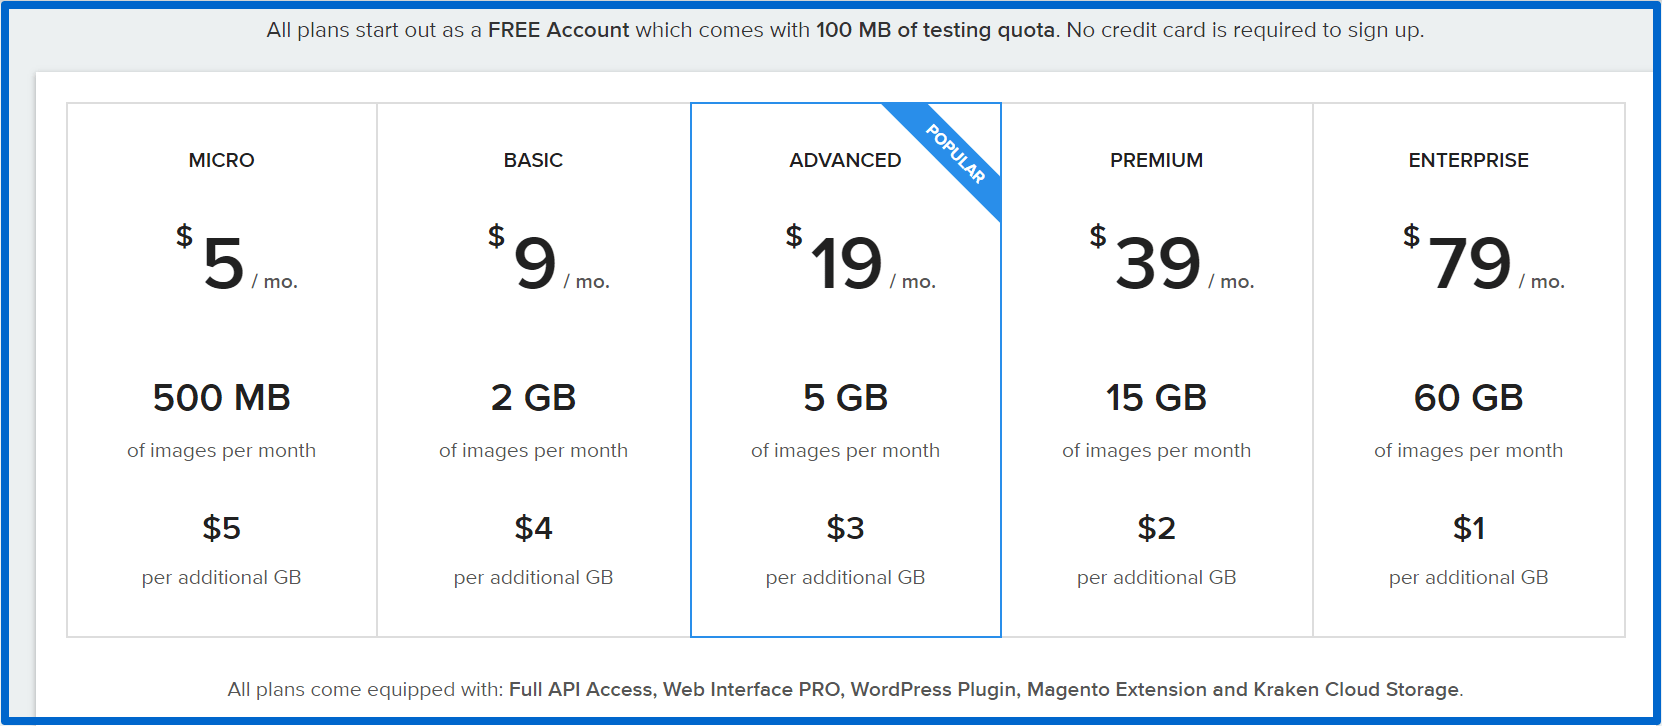Click the 5 GB quota text
The height and width of the screenshot is (726, 1662).
coord(845,398)
